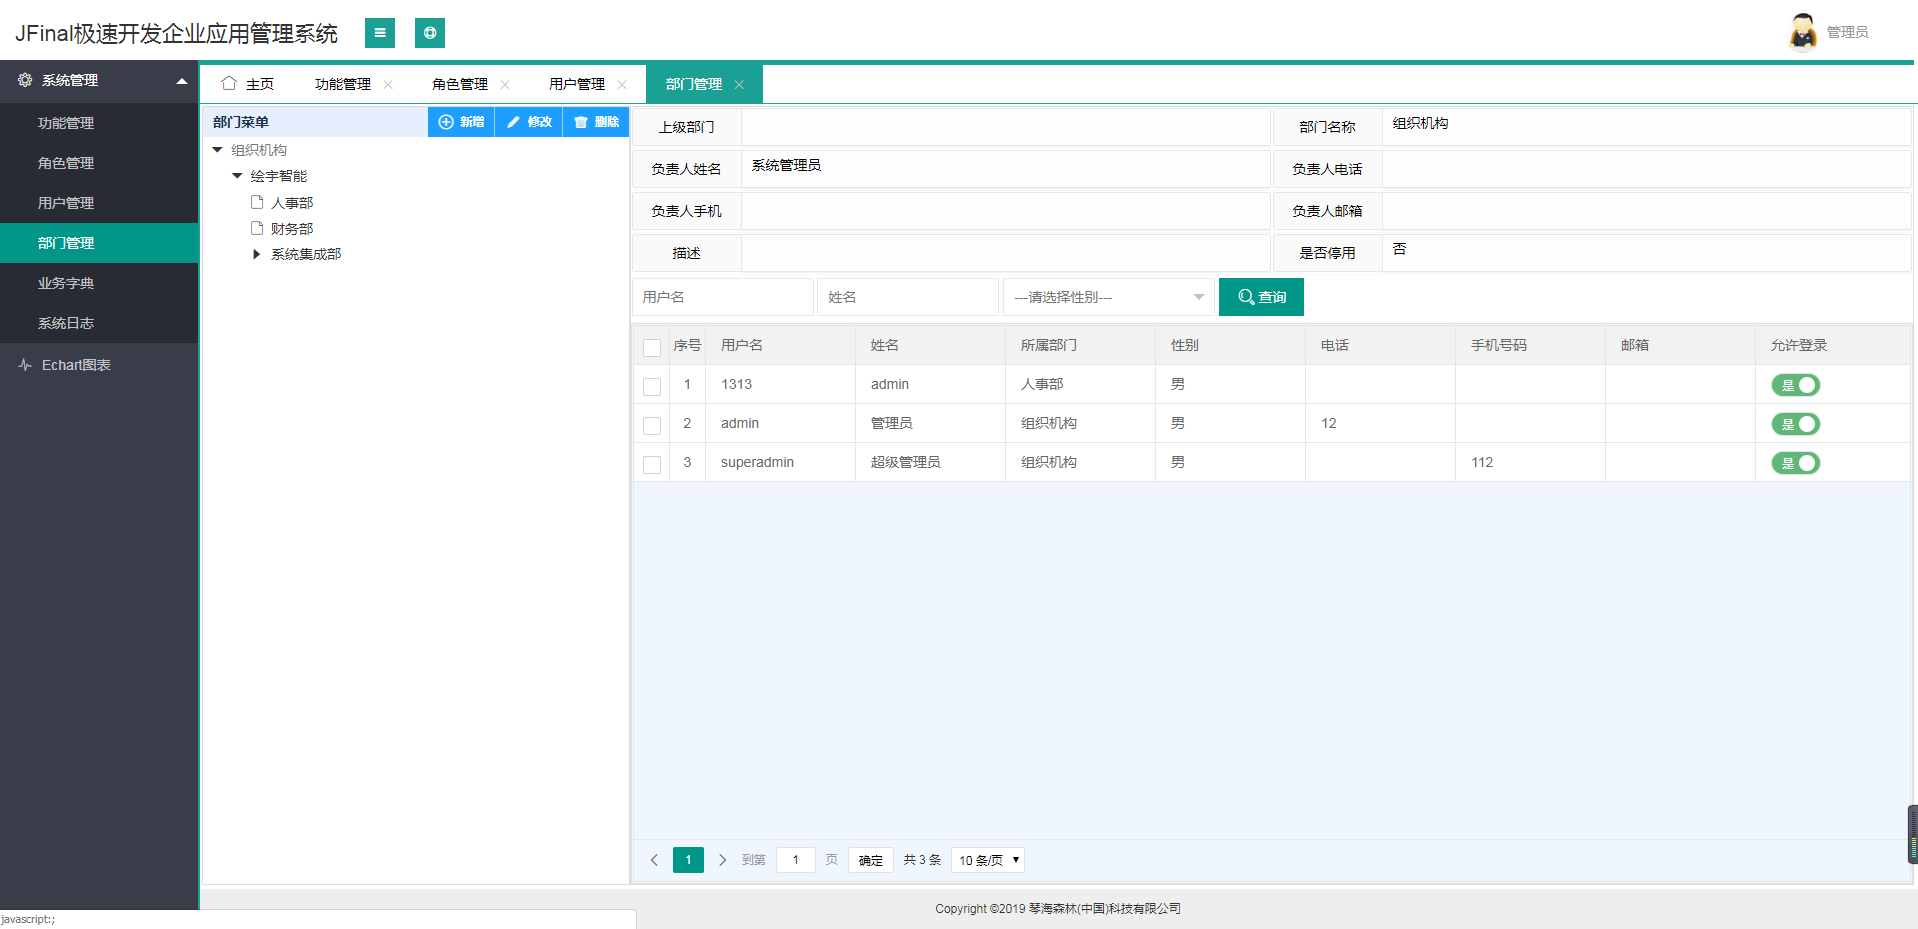Click the 用户名 search input field
The image size is (1918, 929).
(722, 297)
